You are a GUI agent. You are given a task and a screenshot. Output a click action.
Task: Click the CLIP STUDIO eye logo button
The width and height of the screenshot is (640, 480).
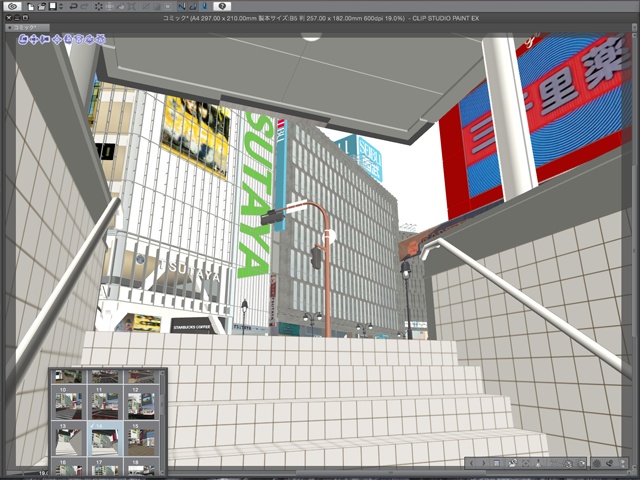(x=12, y=6)
